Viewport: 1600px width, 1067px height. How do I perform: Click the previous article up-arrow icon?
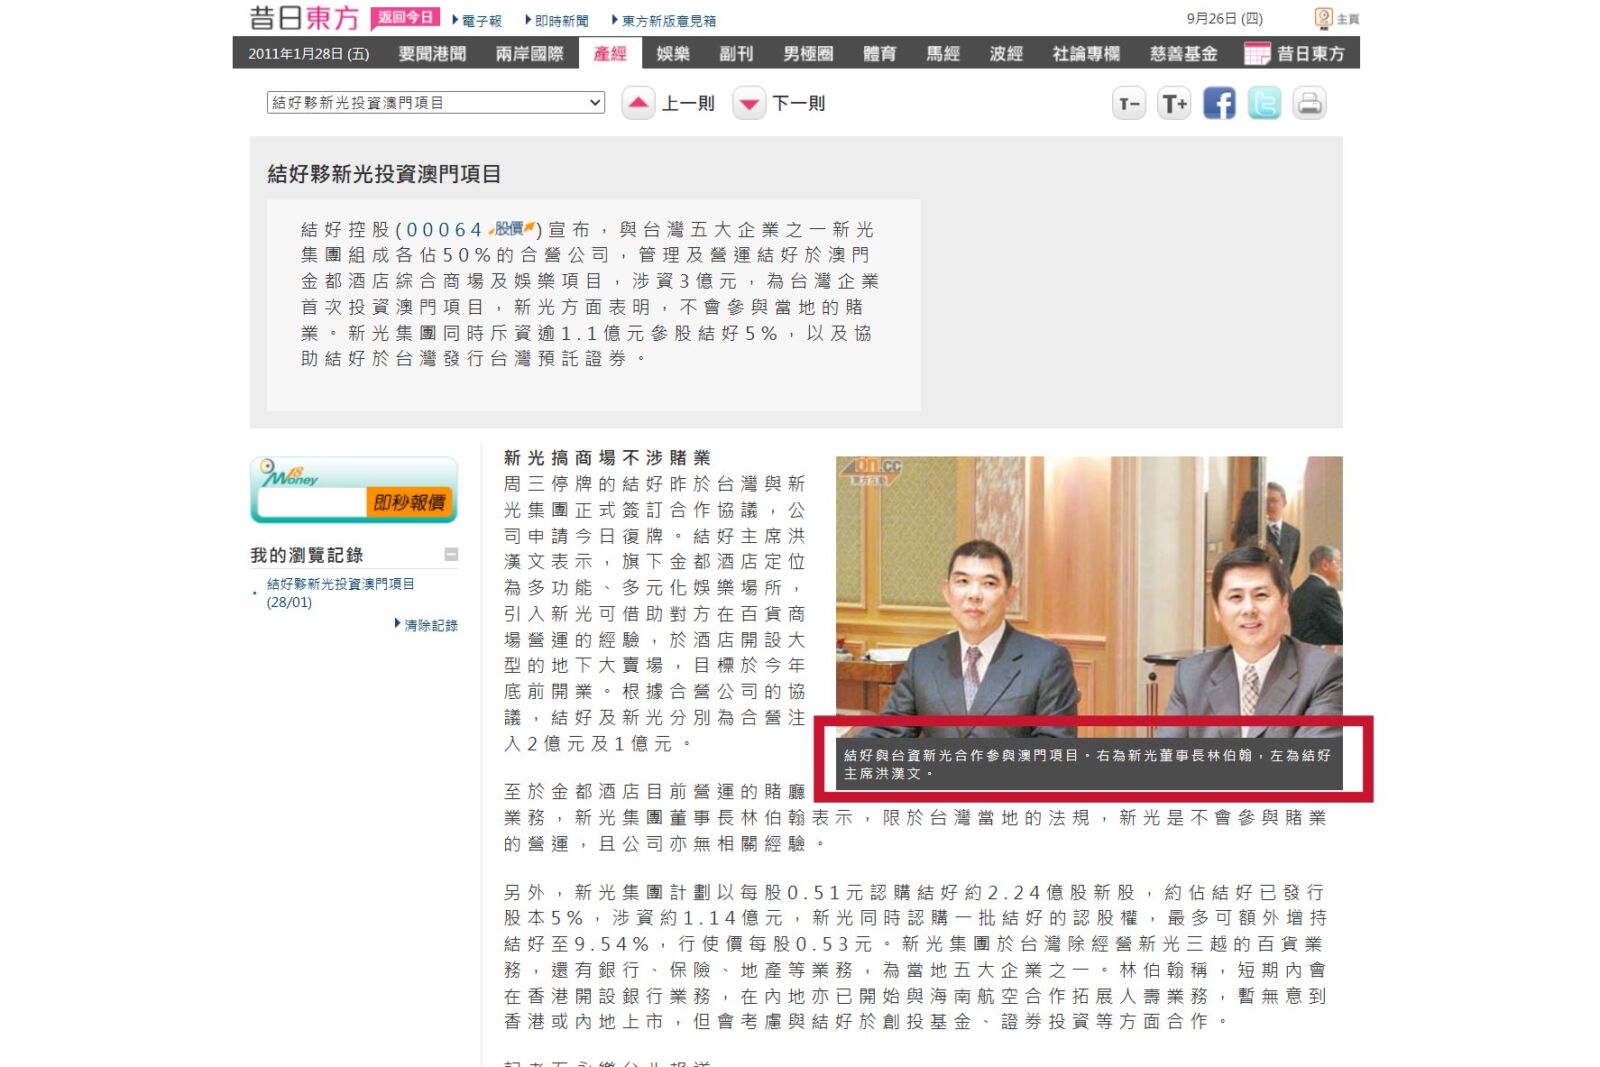[638, 103]
